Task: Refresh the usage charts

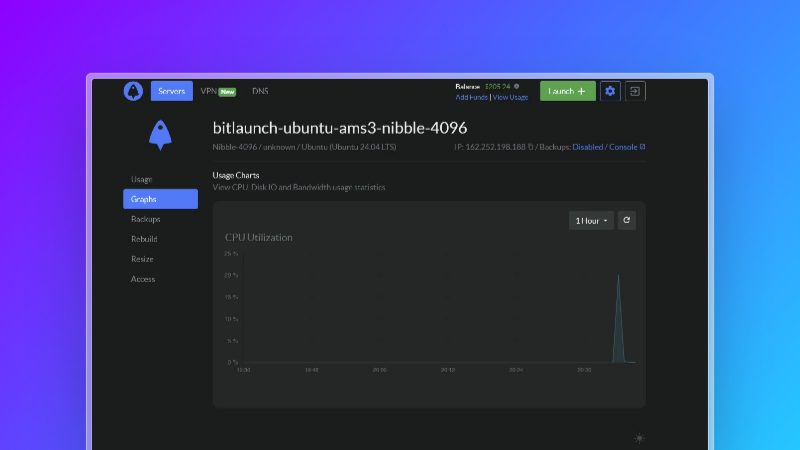Action: [626, 220]
